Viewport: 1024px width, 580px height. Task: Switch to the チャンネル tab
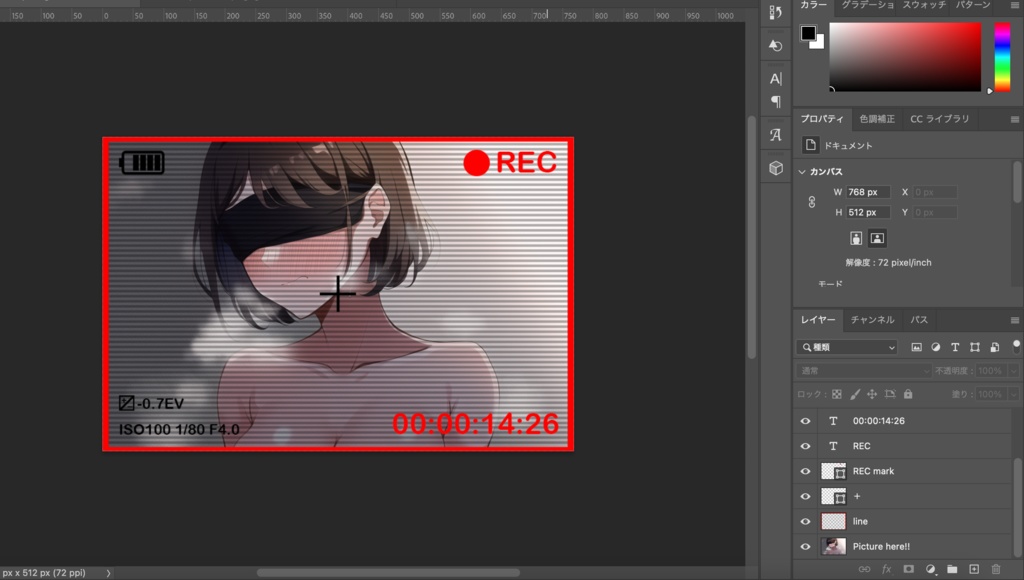(x=875, y=320)
